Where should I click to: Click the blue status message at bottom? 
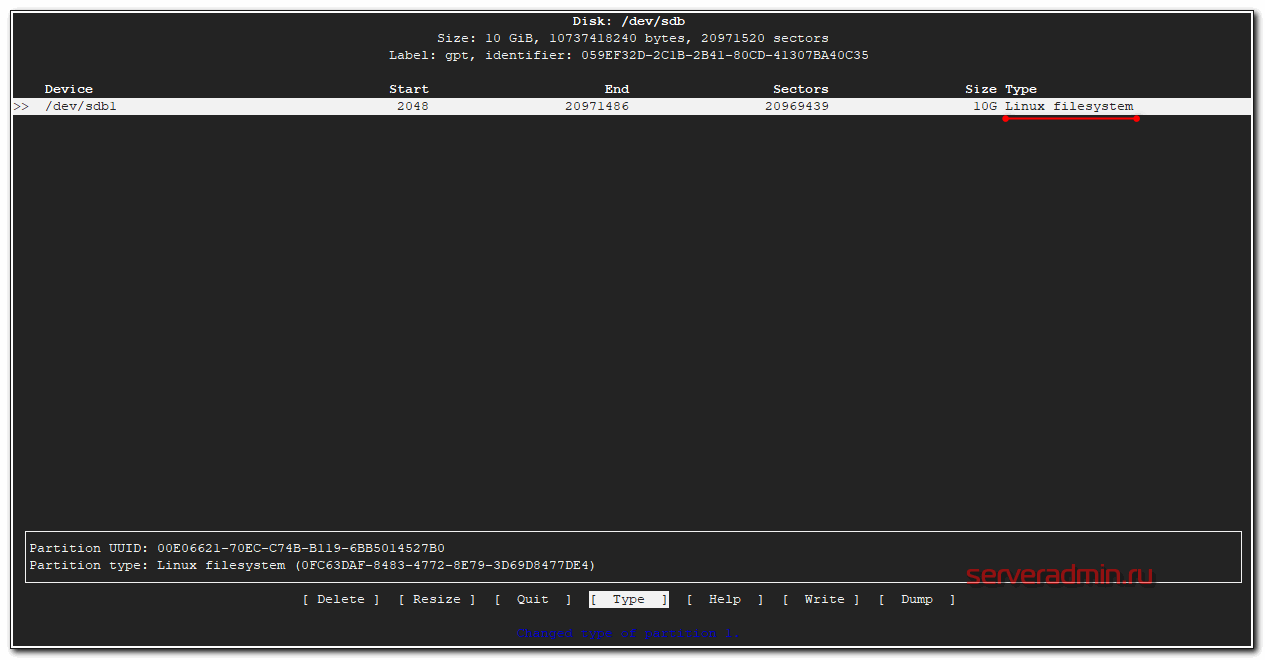click(629, 633)
